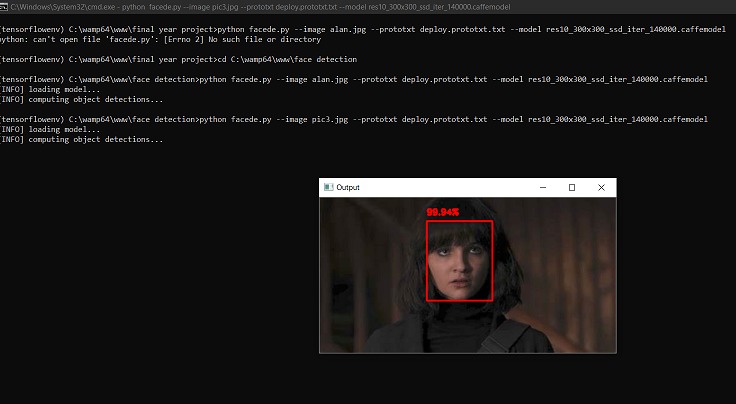This screenshot has width=736, height=404.
Task: Click the "can't open file 'facede.py'" error line
Action: [160, 39]
